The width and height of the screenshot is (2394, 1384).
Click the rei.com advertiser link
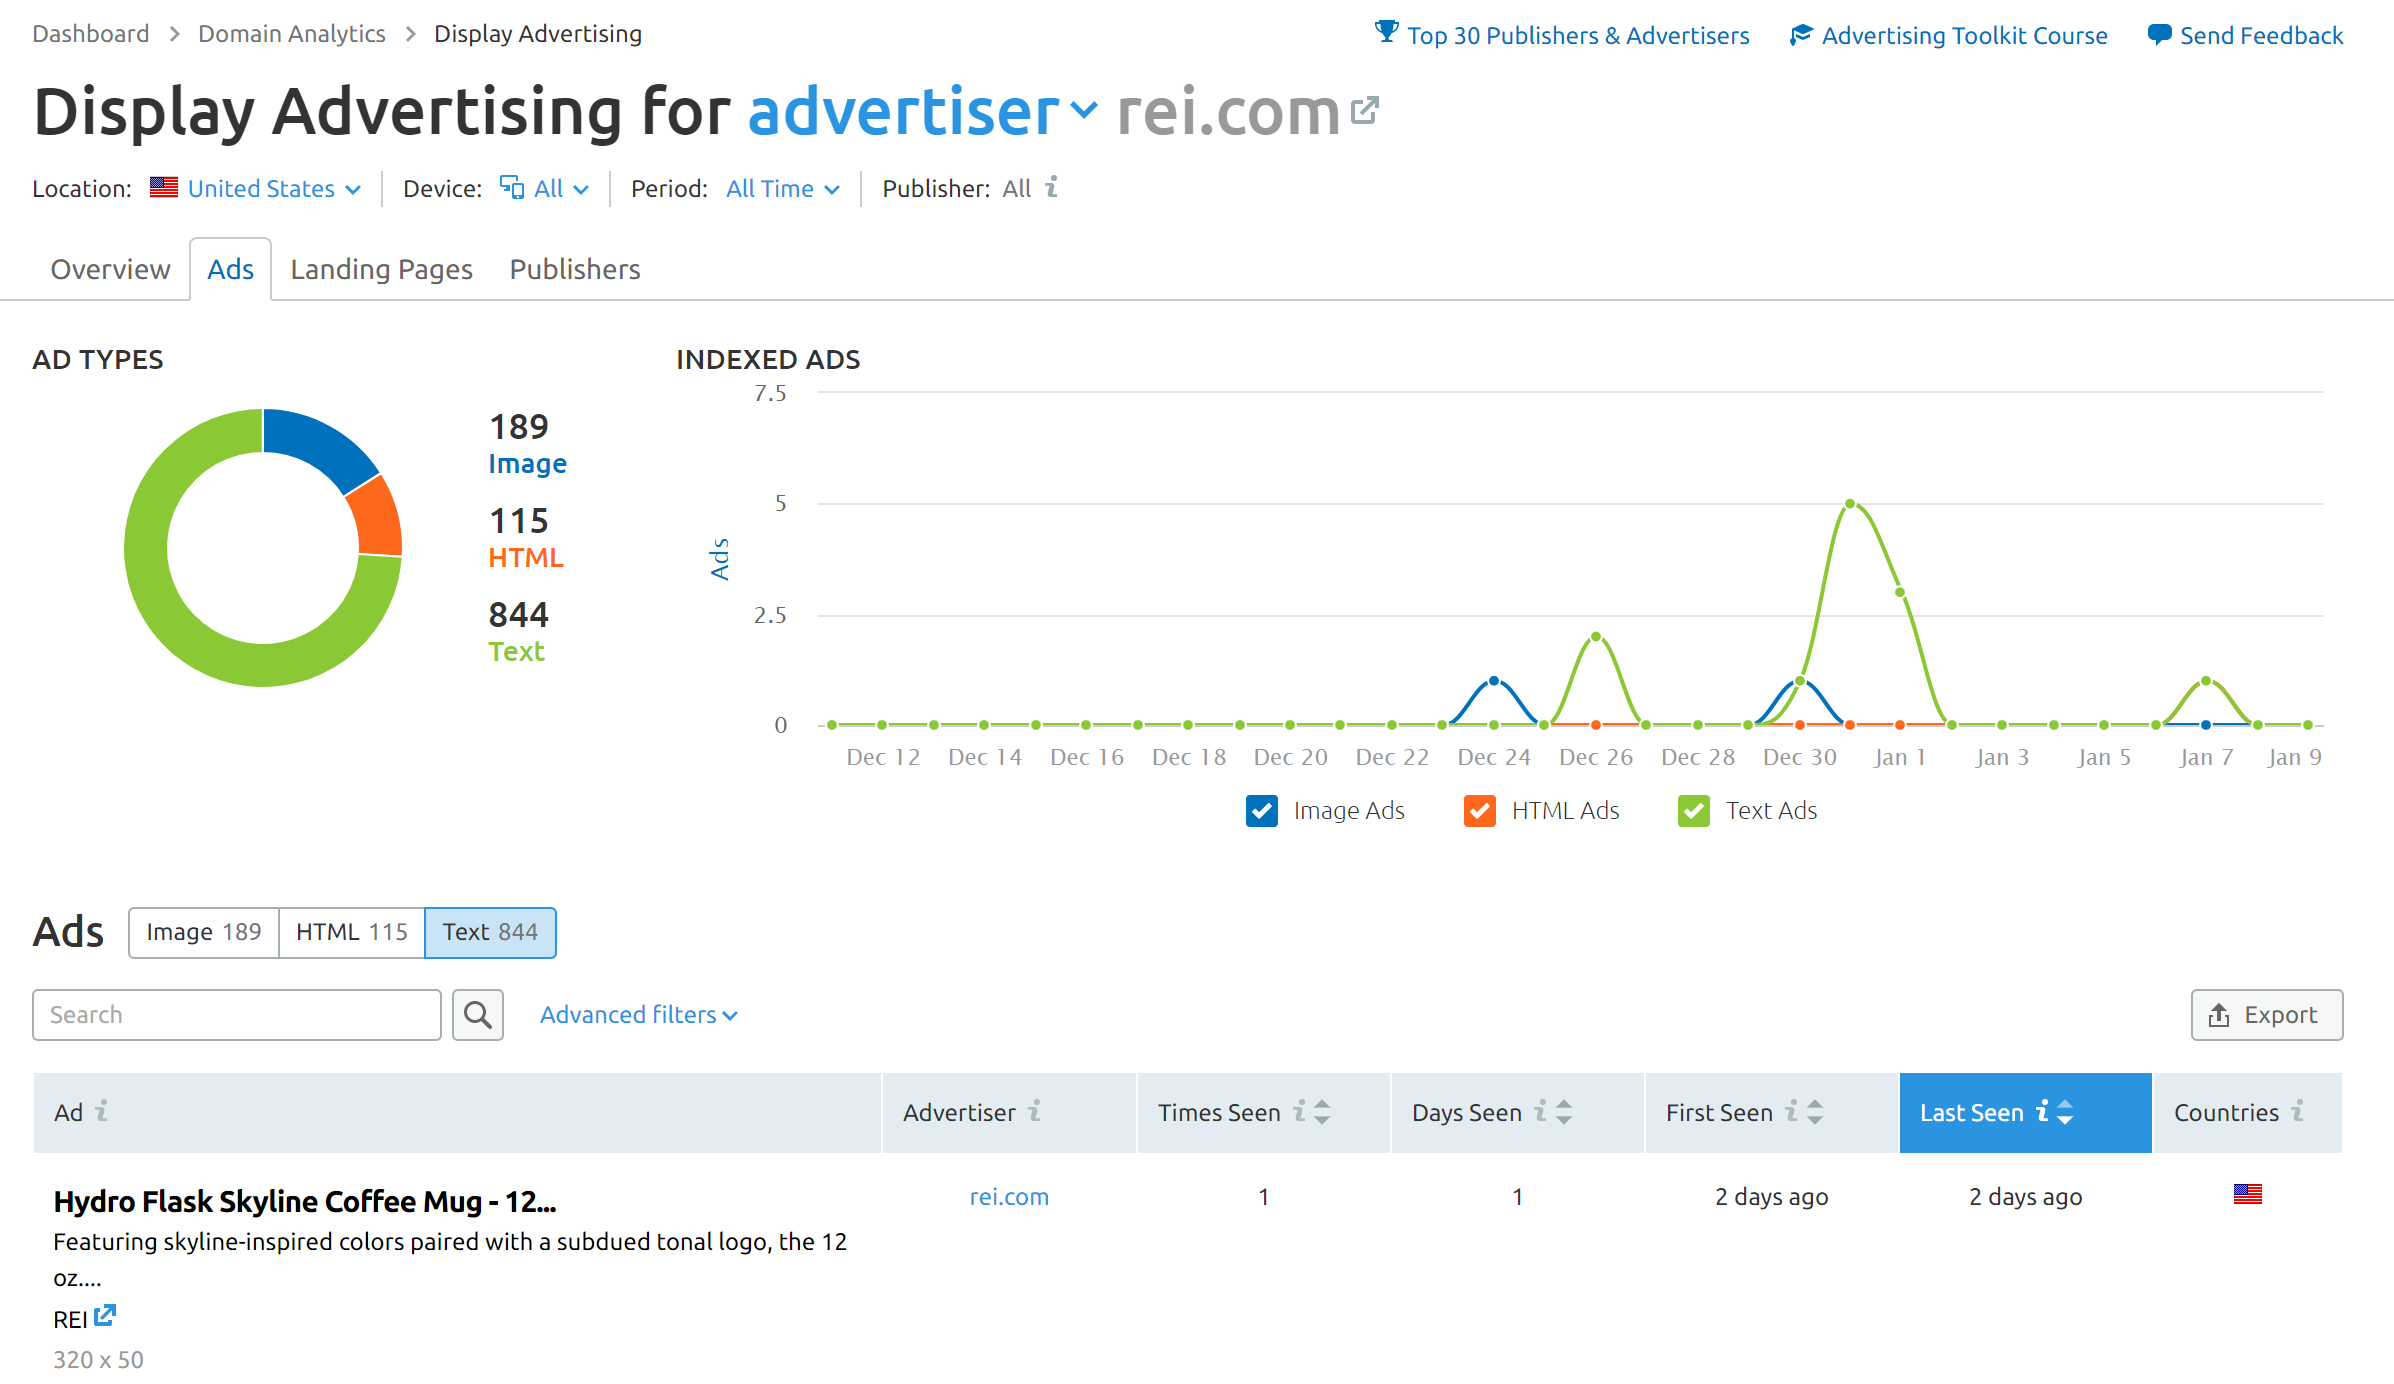pos(1008,1195)
